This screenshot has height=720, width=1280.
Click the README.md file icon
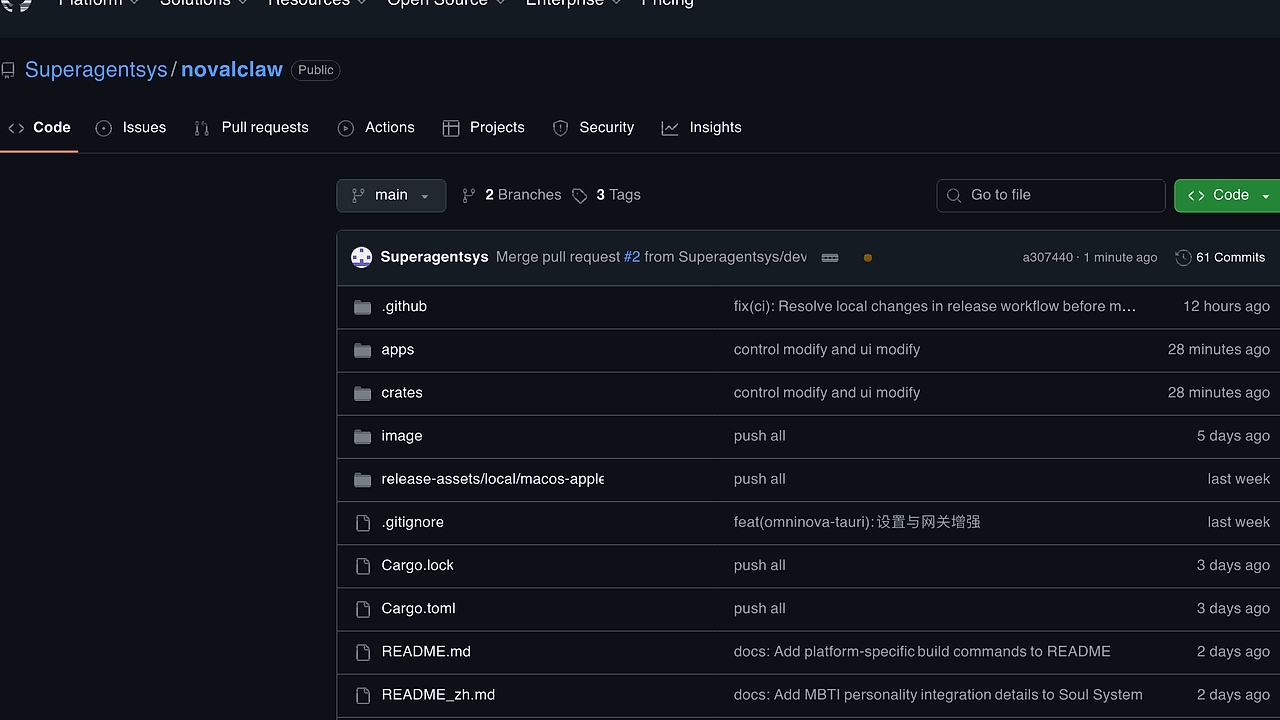[x=363, y=651]
